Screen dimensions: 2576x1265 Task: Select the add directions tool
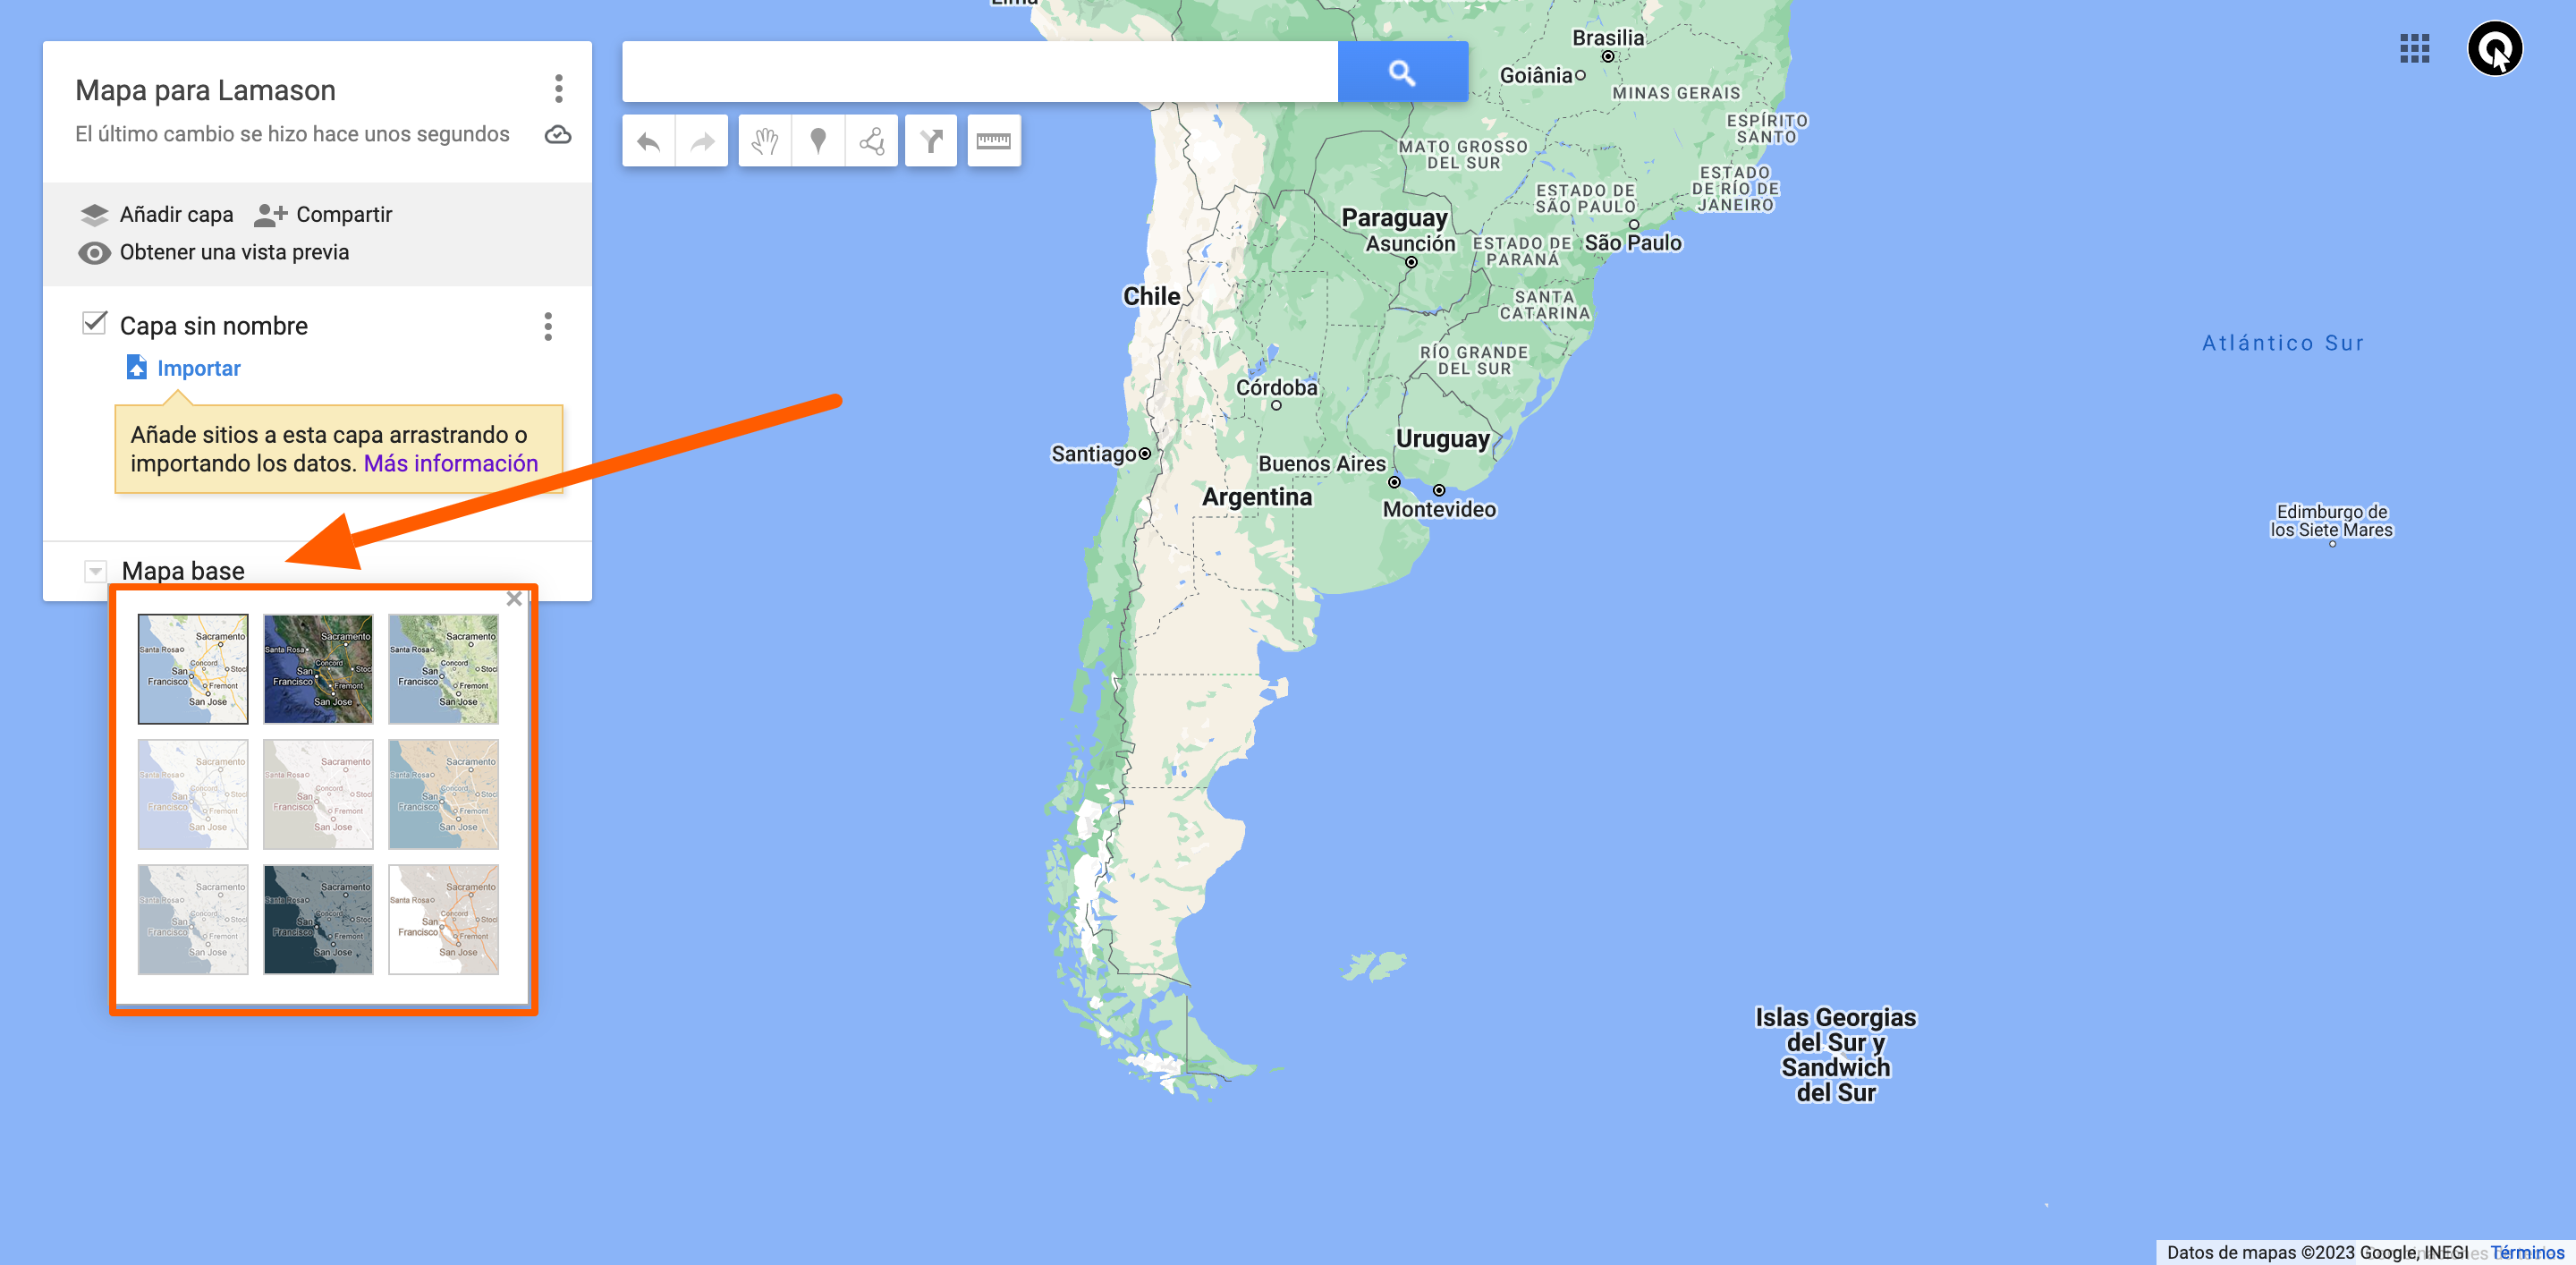[x=931, y=141]
